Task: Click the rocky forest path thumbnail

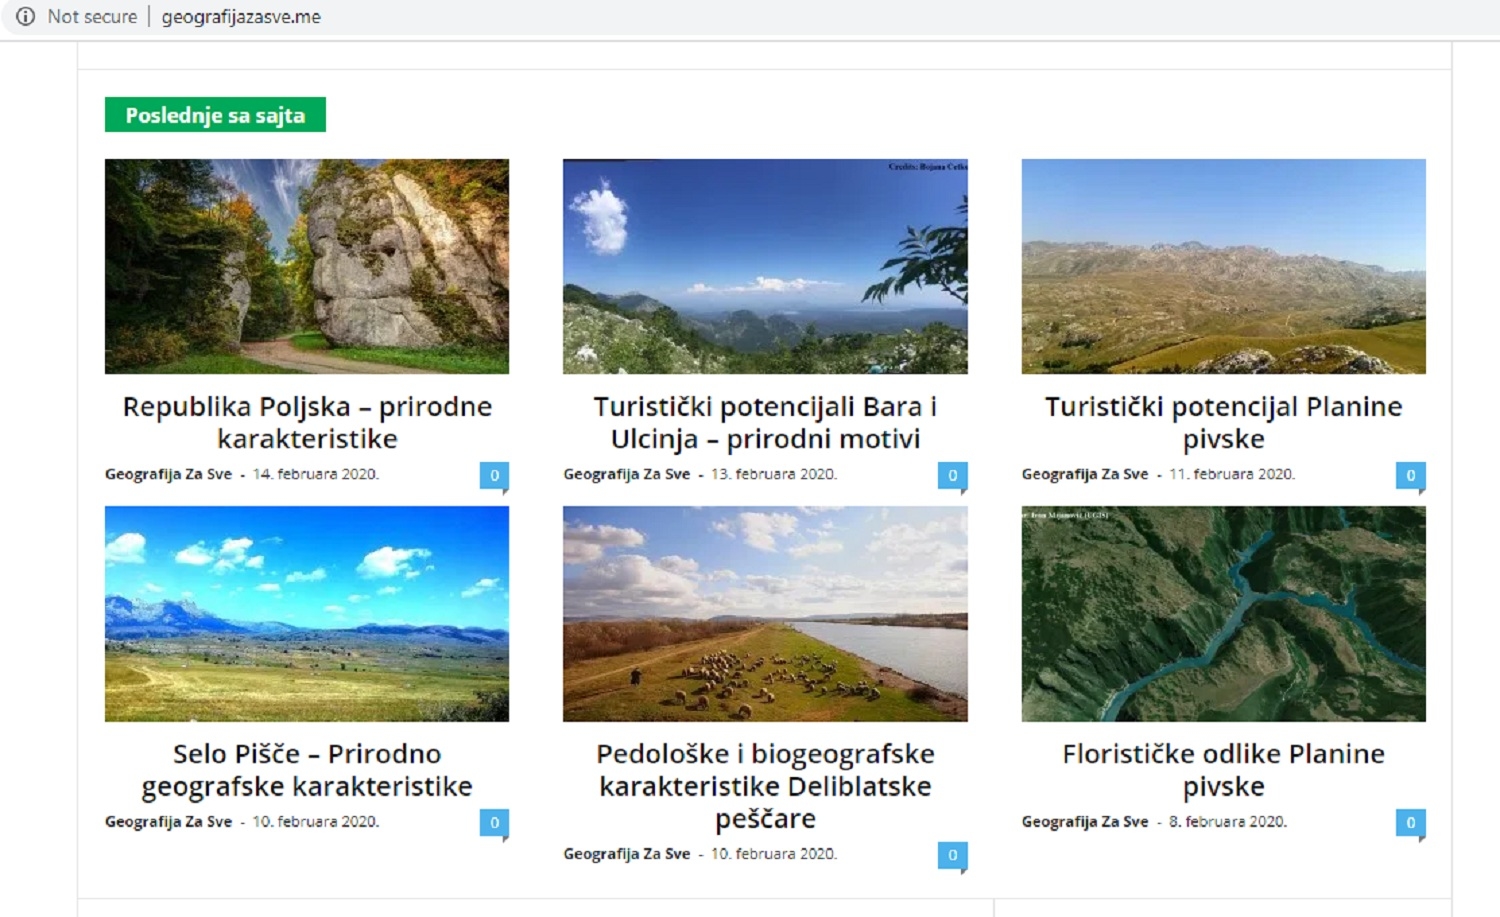Action: click(306, 266)
